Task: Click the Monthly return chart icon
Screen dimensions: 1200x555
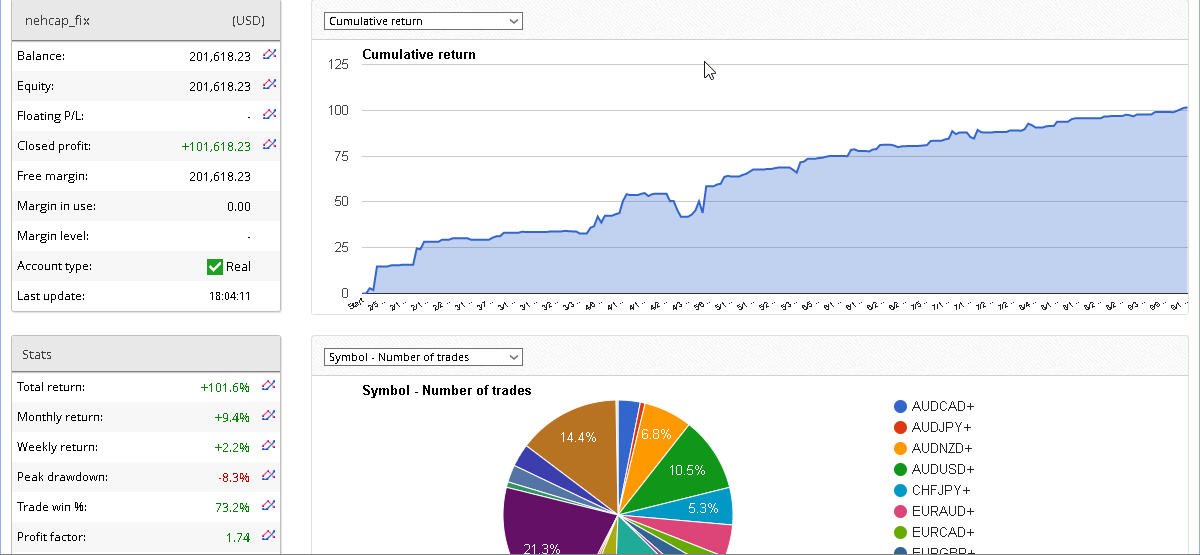Action: (x=268, y=416)
